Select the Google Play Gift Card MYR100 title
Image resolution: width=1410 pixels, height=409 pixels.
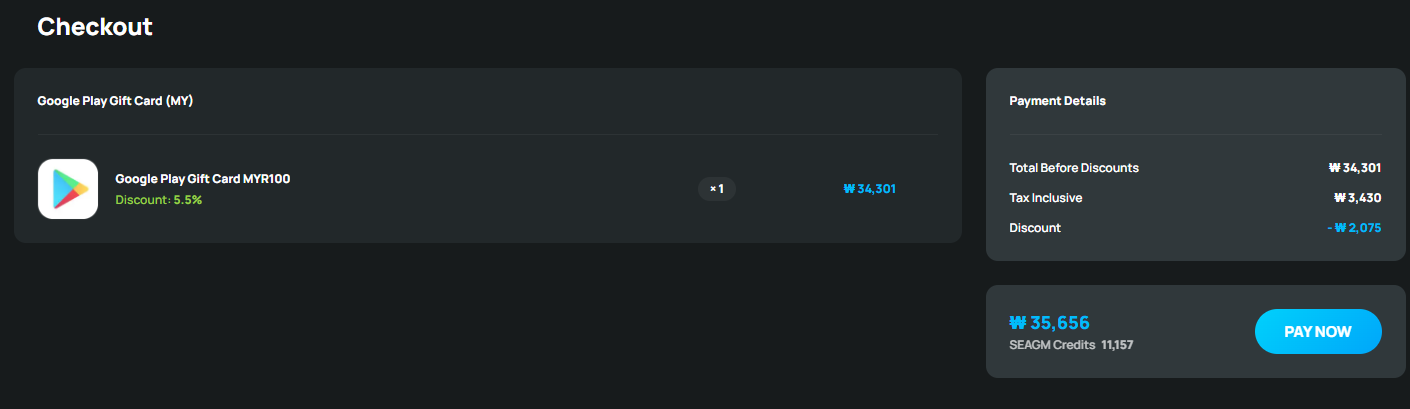click(x=203, y=179)
